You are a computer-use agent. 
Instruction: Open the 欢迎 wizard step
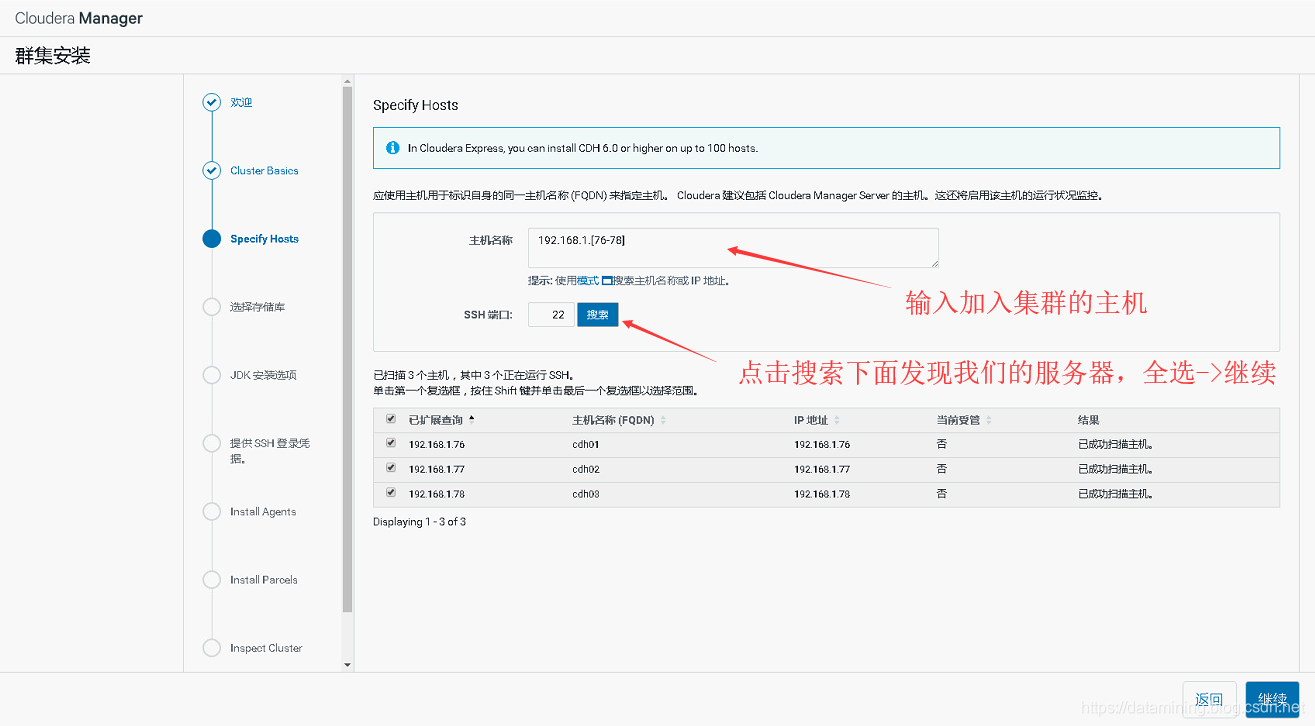(241, 102)
